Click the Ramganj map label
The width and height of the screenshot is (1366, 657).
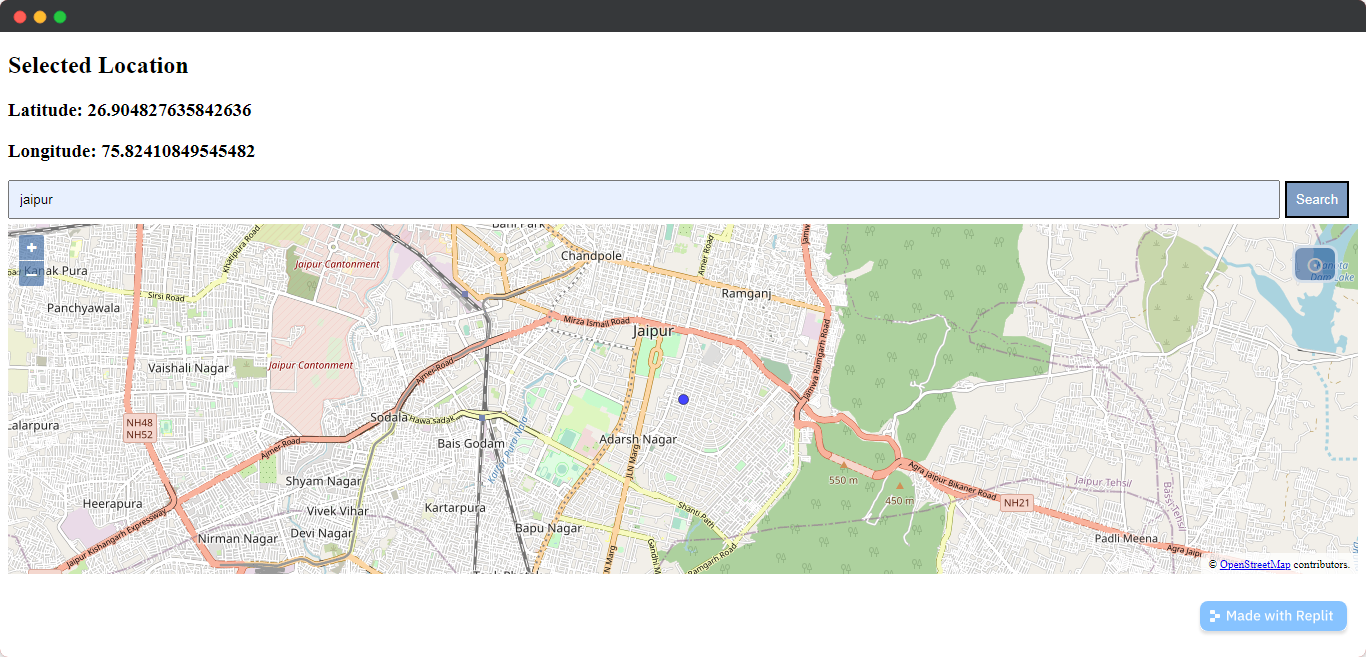[747, 294]
